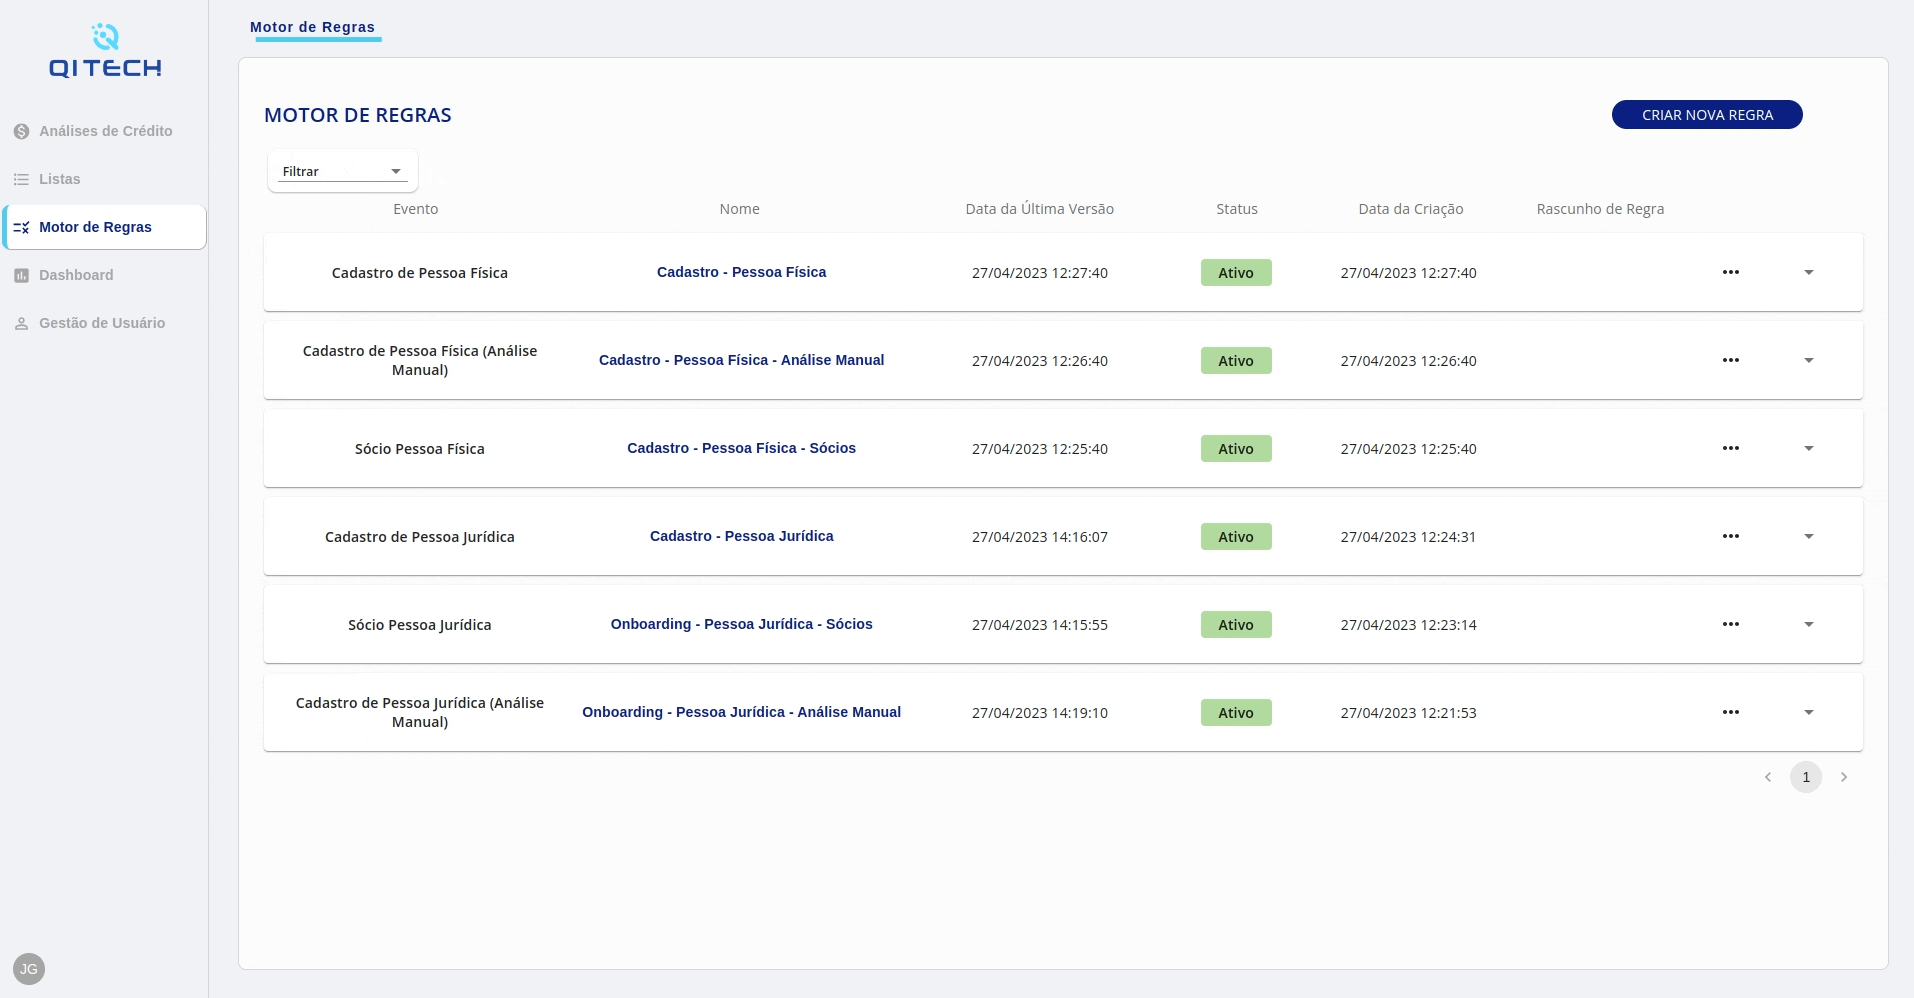Viewport: 1914px width, 998px height.
Task: Select the Motor de Regras top tab
Action: [x=313, y=27]
